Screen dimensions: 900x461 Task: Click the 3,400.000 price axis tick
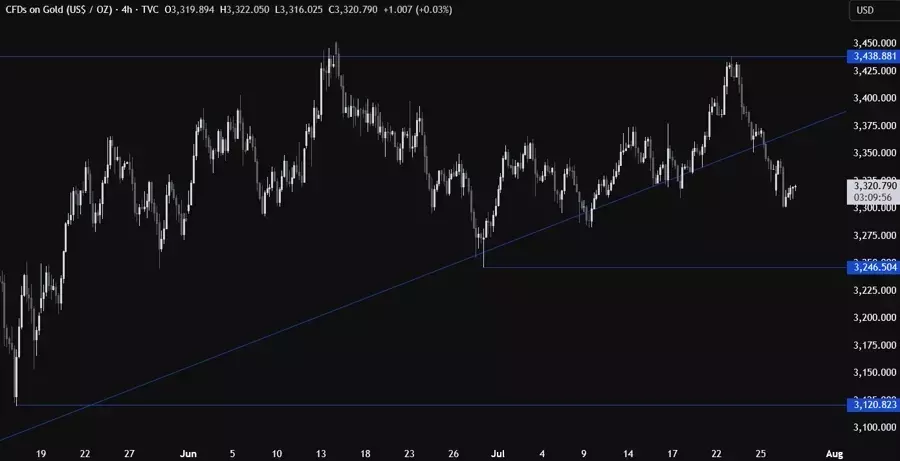click(870, 98)
